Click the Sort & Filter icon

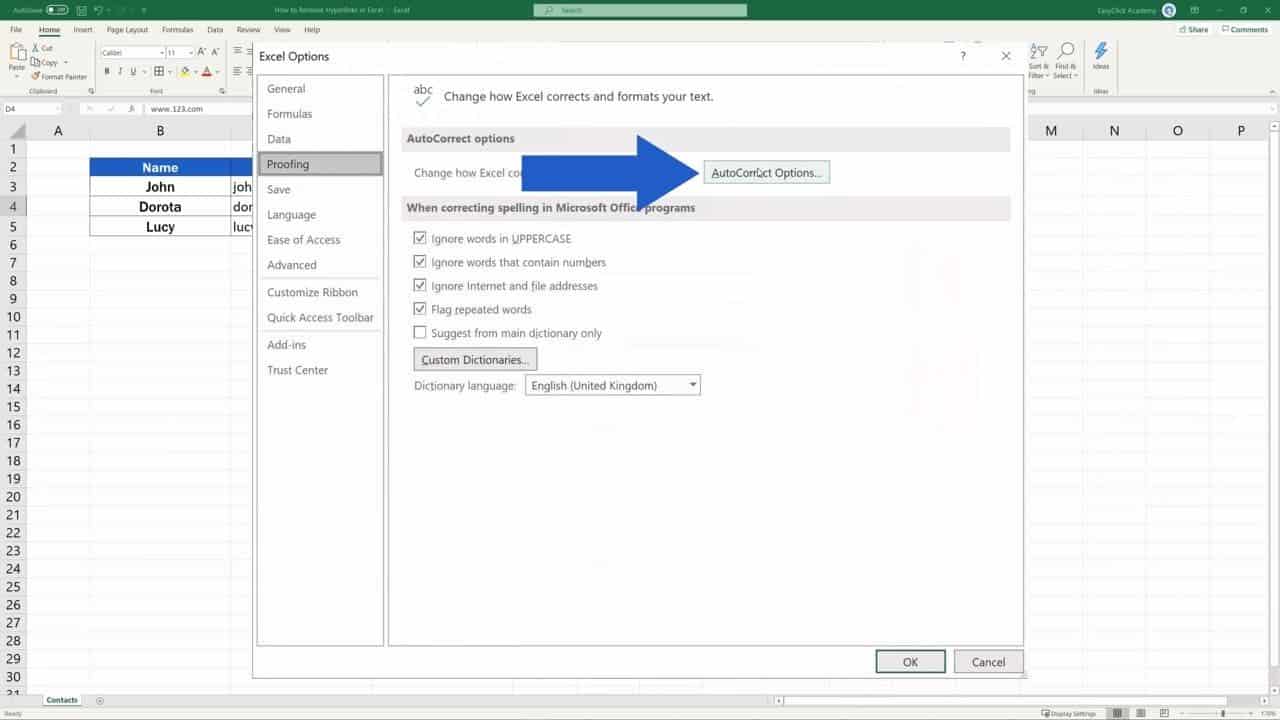point(1038,52)
